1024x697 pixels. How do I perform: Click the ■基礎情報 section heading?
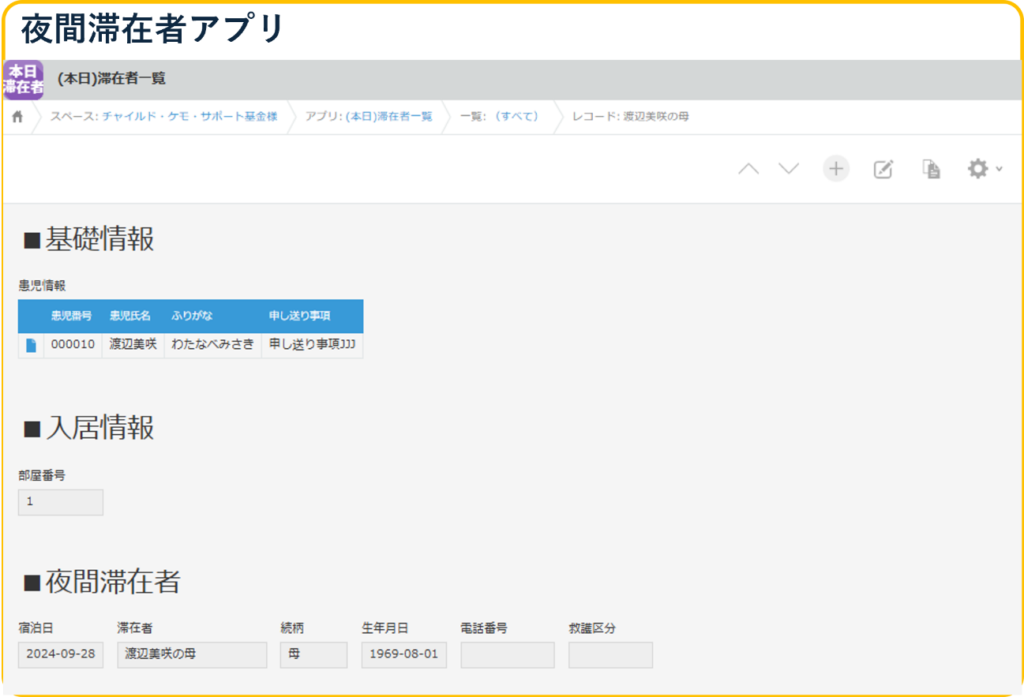tap(89, 239)
